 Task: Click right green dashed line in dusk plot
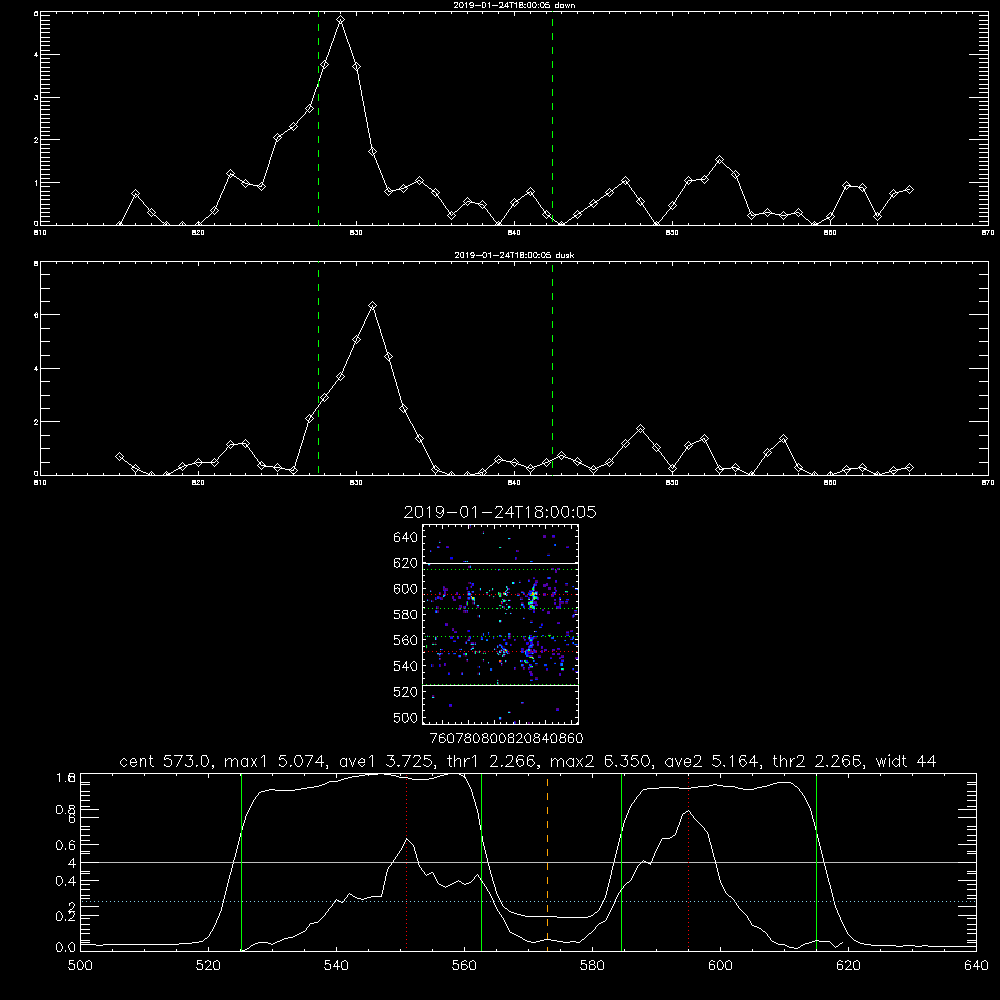pyautogui.click(x=552, y=368)
